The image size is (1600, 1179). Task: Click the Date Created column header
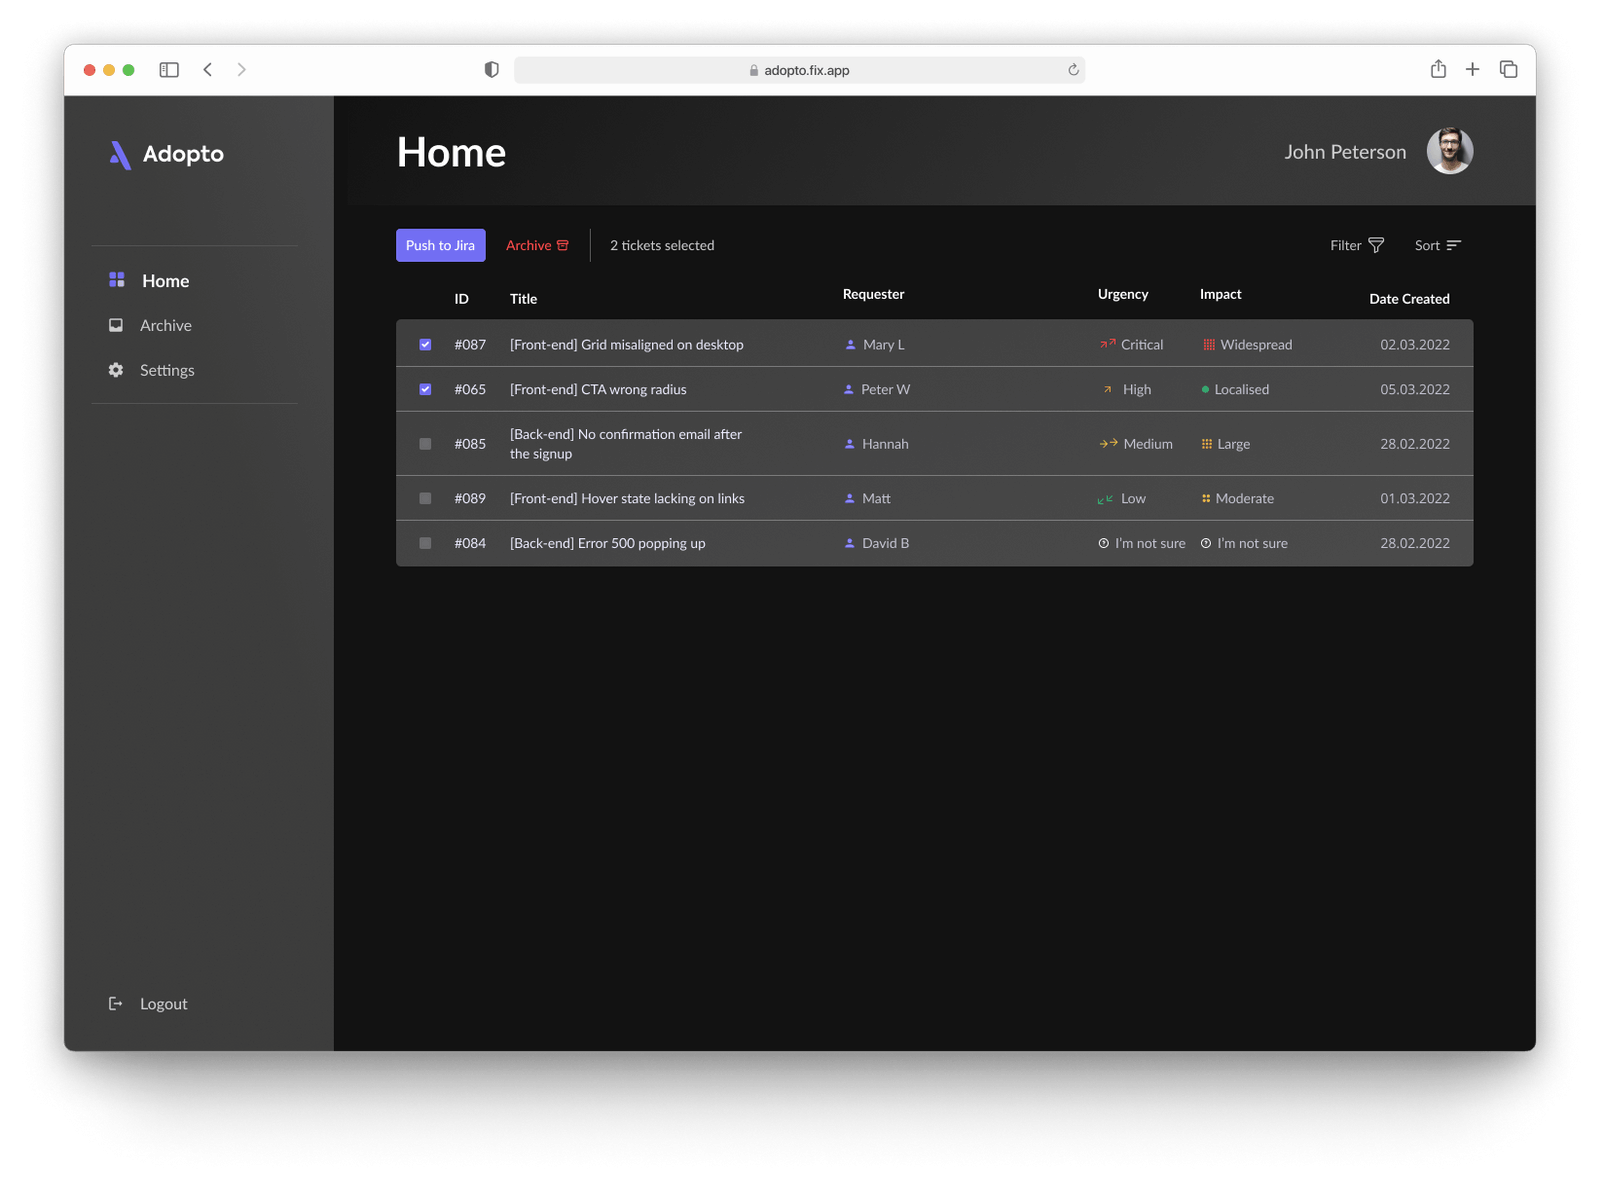tap(1409, 299)
